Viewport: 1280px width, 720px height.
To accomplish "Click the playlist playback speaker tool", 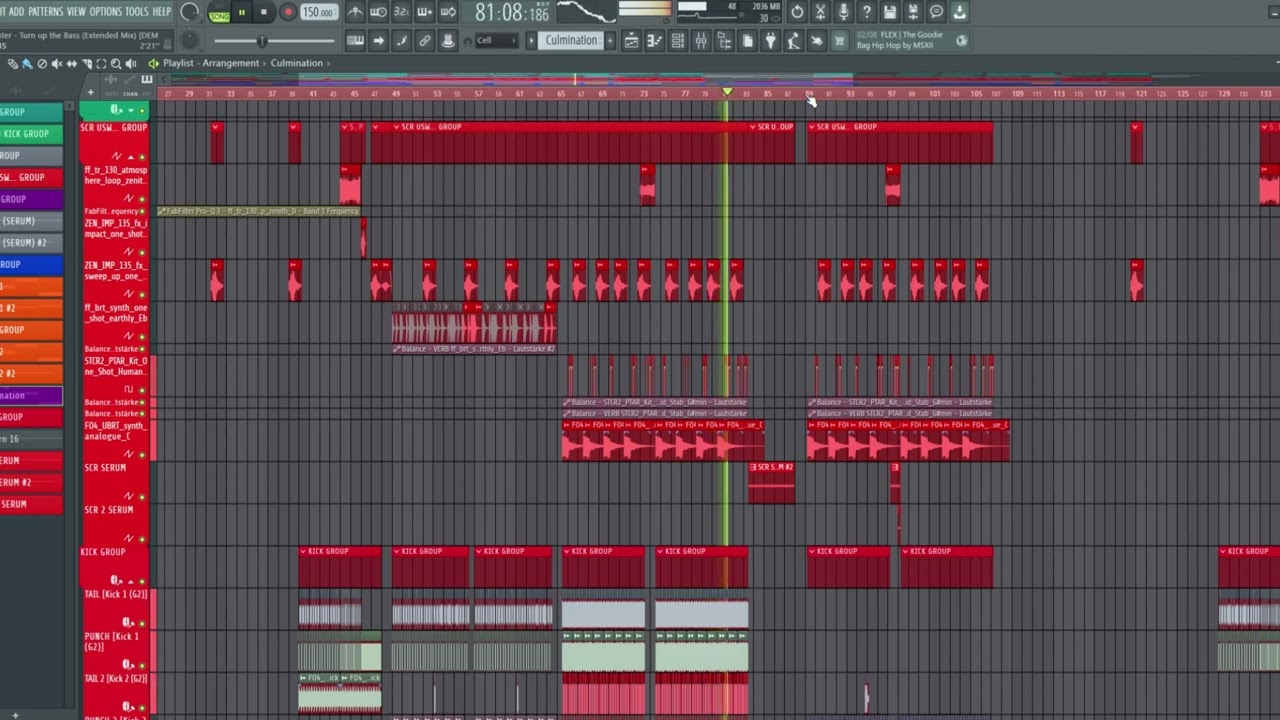I will coord(131,63).
